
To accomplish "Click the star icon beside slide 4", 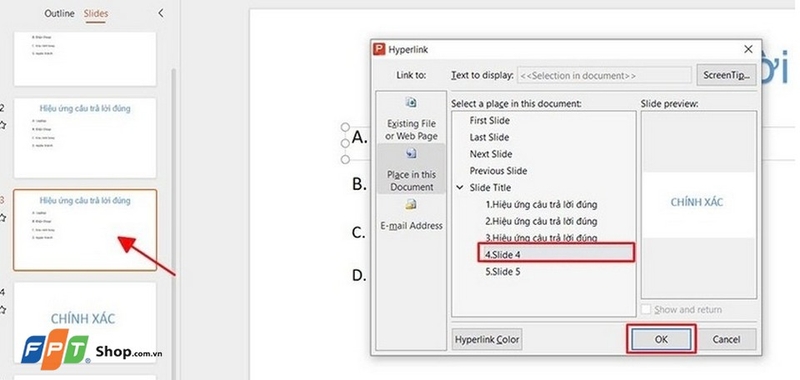I will coord(3,310).
